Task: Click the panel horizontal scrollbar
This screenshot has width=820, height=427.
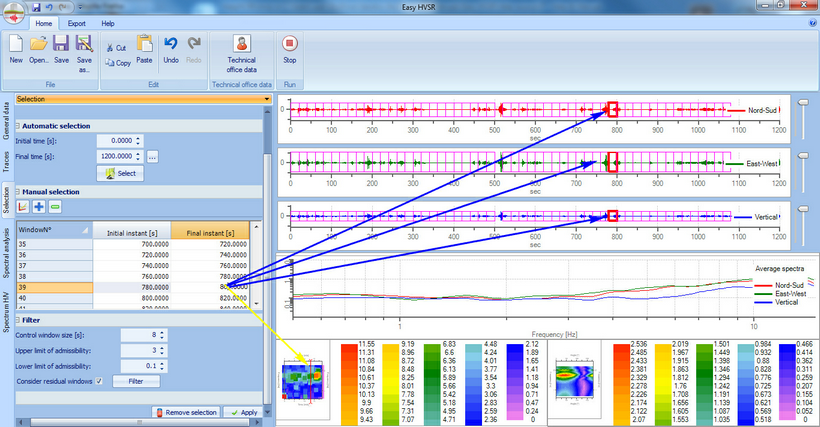Action: (139, 422)
